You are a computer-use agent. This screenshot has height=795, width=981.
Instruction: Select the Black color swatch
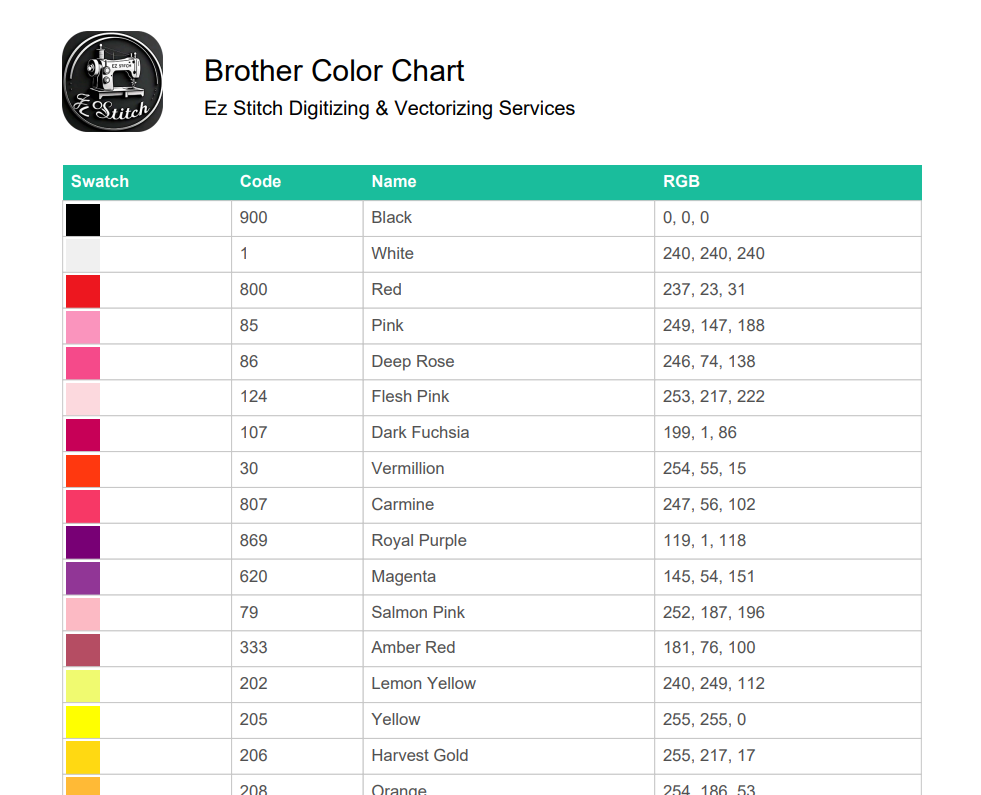83,220
